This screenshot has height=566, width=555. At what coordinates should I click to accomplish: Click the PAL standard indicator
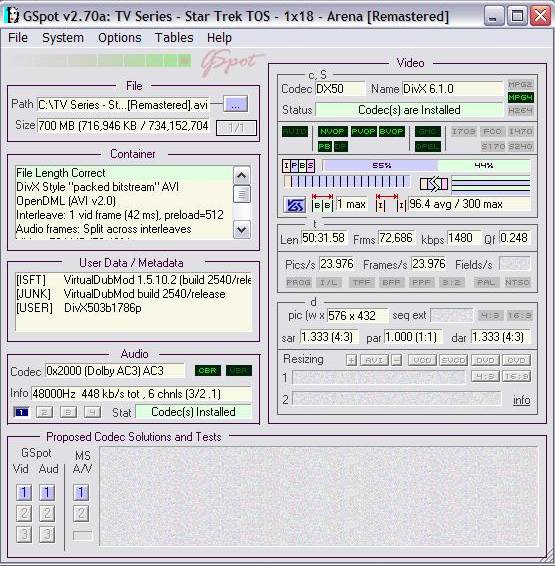point(486,282)
